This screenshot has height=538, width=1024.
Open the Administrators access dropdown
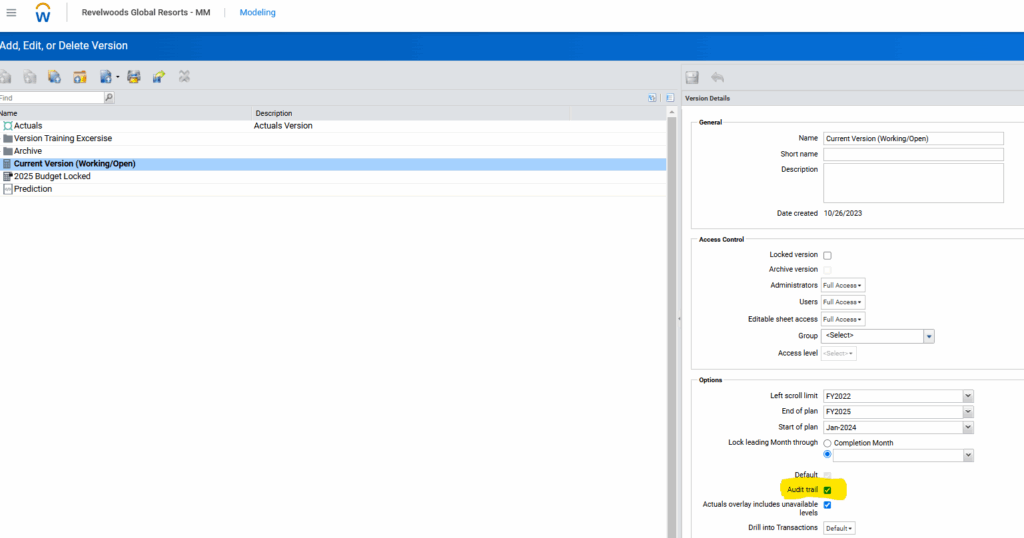pos(843,285)
